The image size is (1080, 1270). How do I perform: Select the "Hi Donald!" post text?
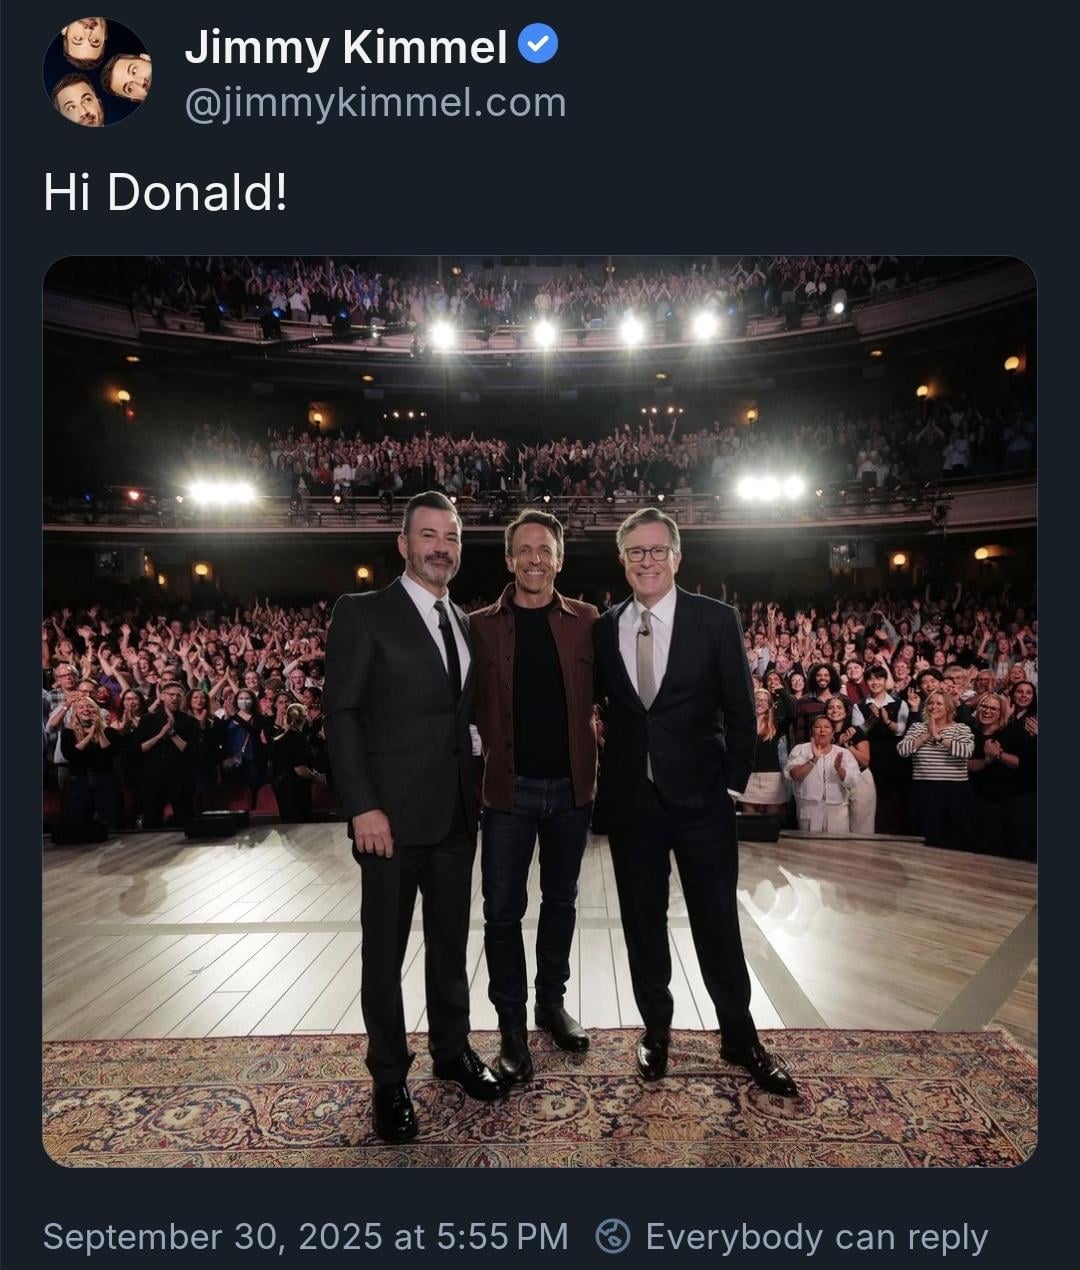click(x=165, y=192)
